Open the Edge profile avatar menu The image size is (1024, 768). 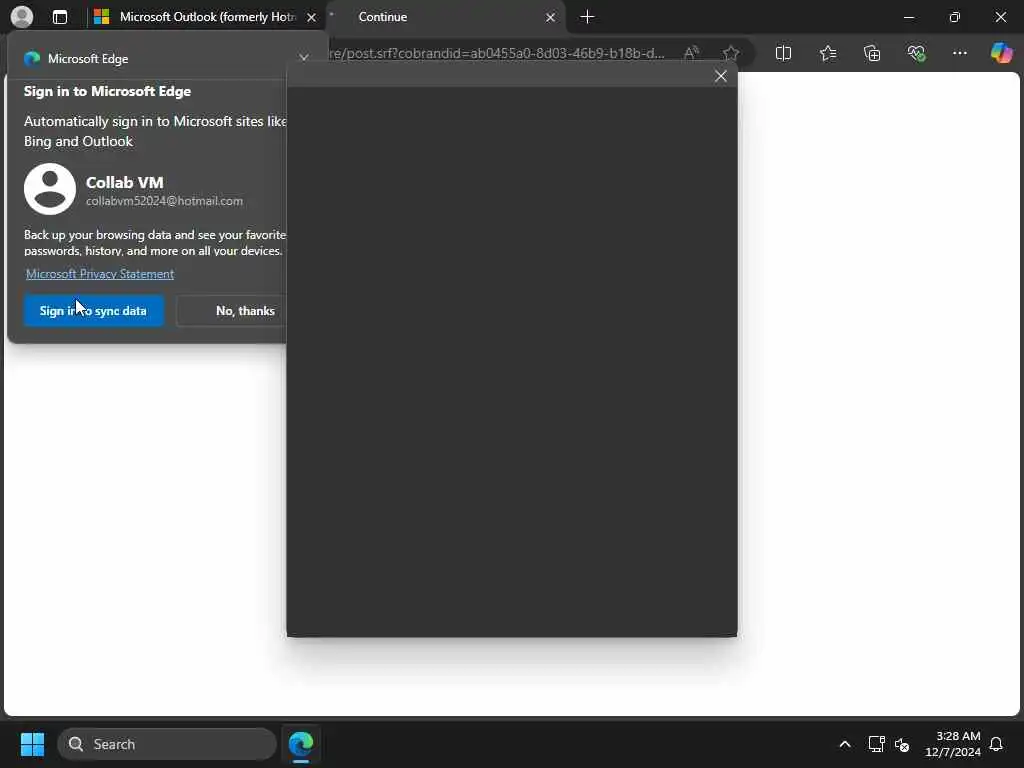tap(22, 17)
